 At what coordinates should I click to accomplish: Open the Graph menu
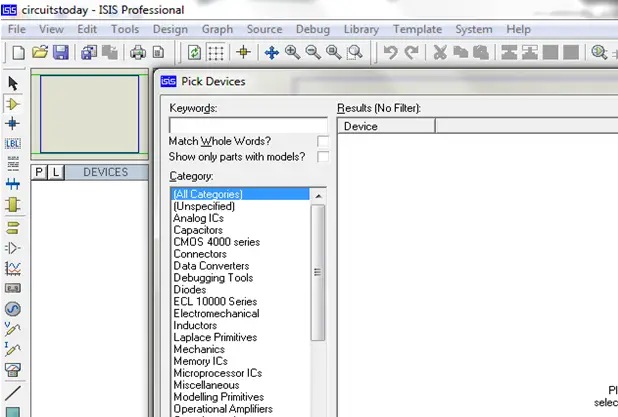pyautogui.click(x=217, y=30)
